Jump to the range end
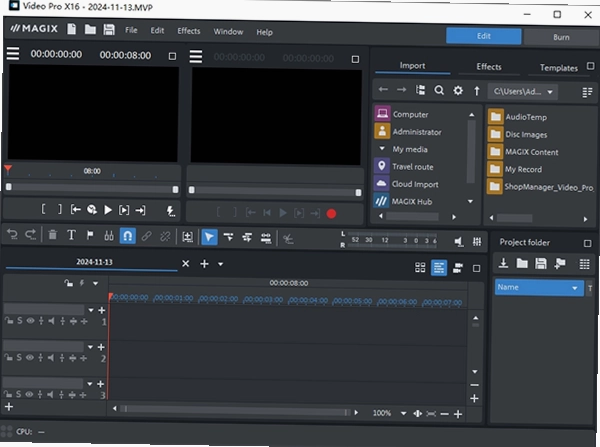The width and height of the screenshot is (600, 447). coord(140,210)
